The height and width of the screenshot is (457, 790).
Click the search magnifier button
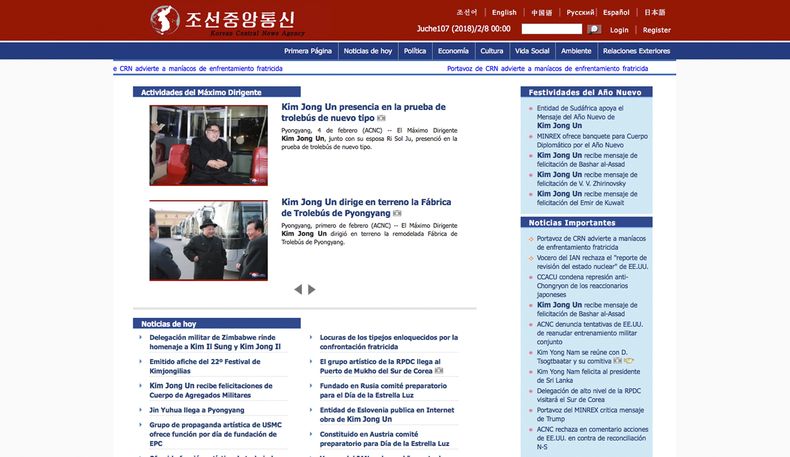pyautogui.click(x=594, y=30)
